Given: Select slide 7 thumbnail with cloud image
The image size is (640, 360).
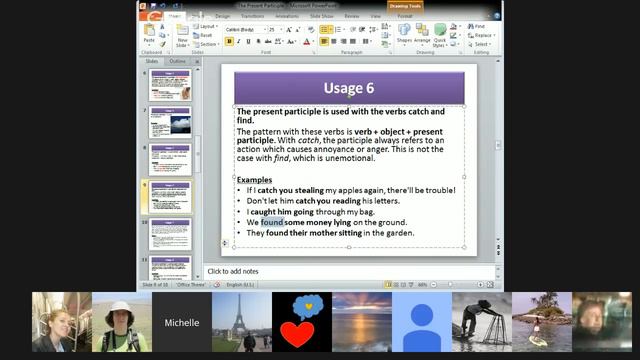Looking at the screenshot, I should point(170,122).
